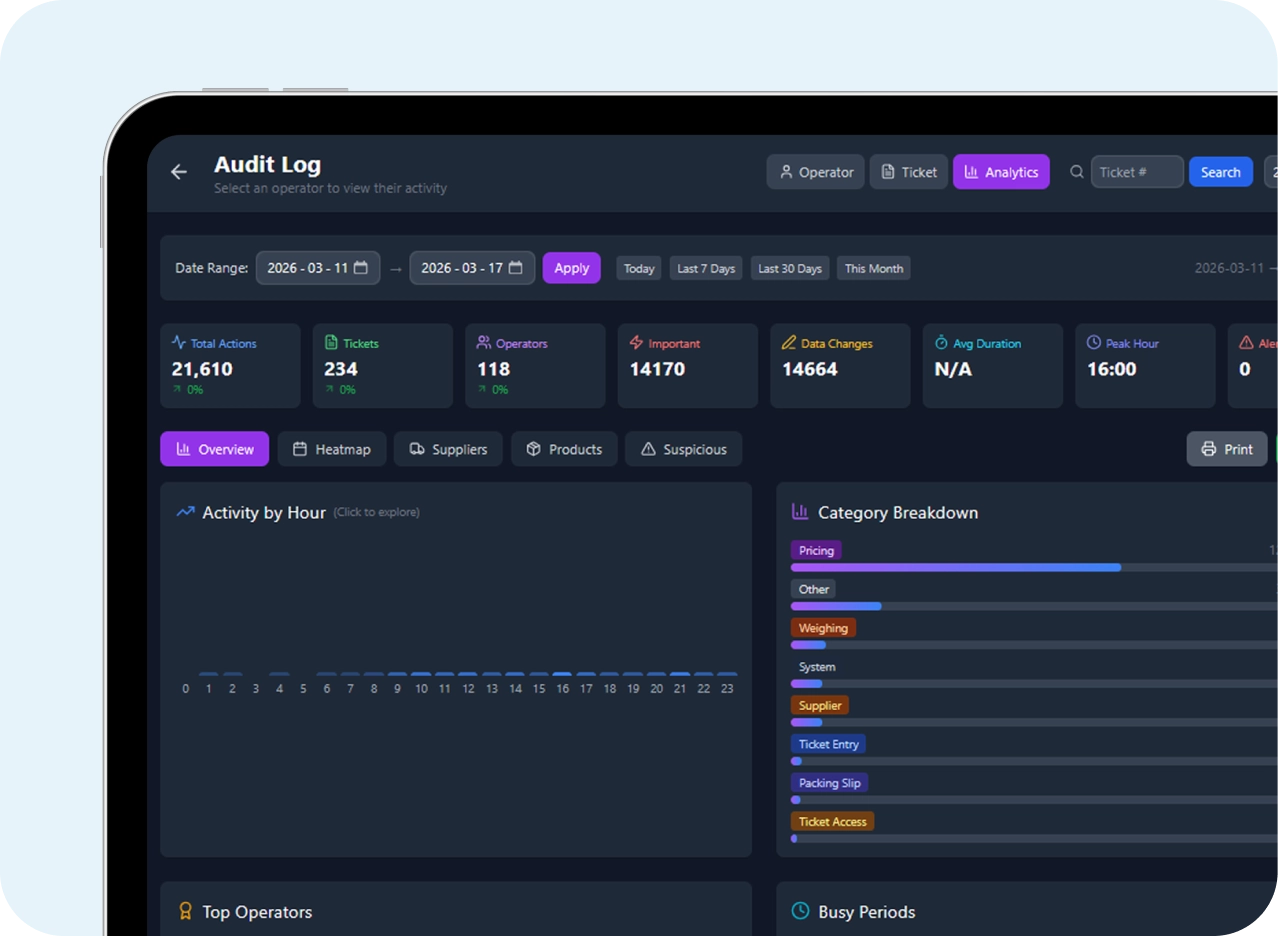
Task: Click the Peak Hour value 16:00
Action: 1112,369
